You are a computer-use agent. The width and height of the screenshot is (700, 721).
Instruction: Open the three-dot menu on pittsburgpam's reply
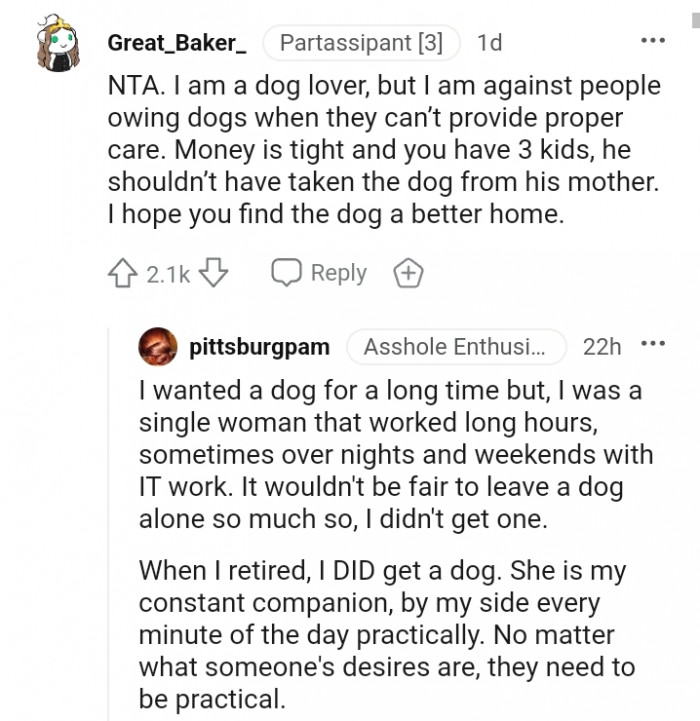pyautogui.click(x=652, y=346)
